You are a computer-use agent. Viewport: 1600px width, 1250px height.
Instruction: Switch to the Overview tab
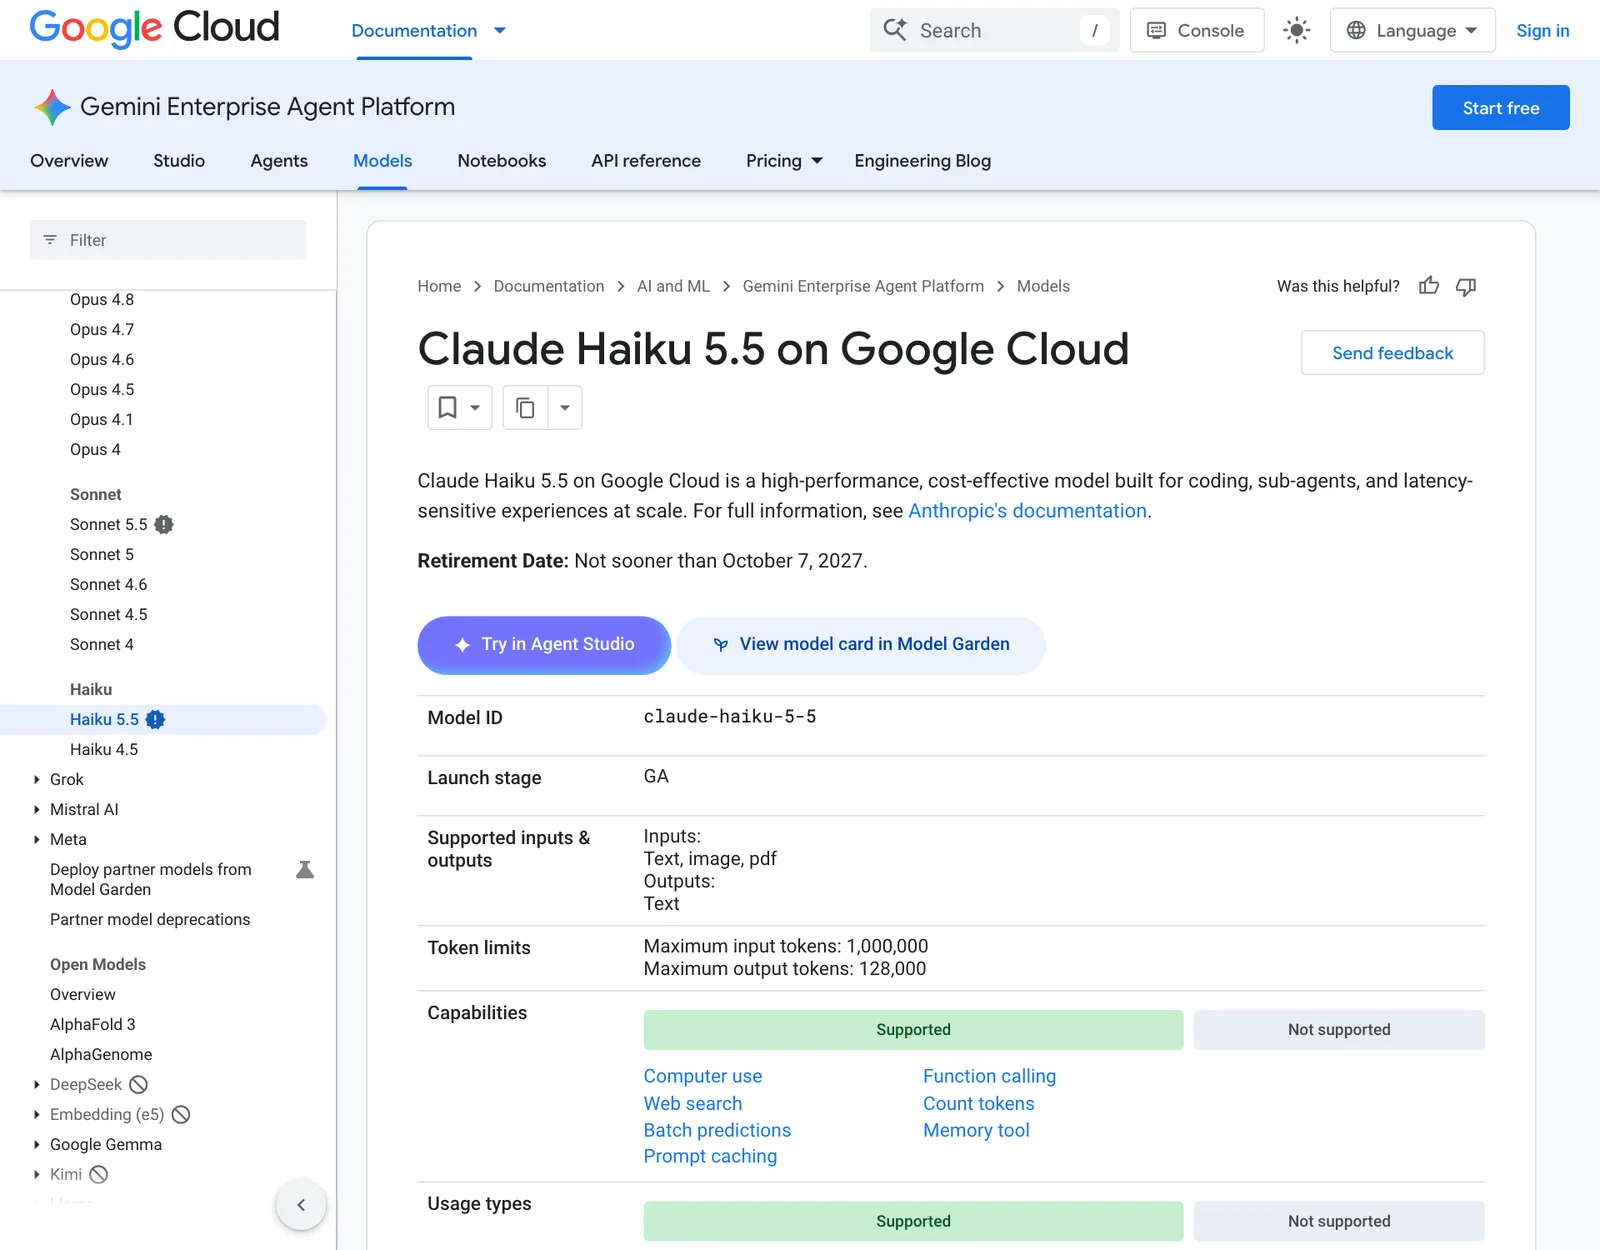69,161
